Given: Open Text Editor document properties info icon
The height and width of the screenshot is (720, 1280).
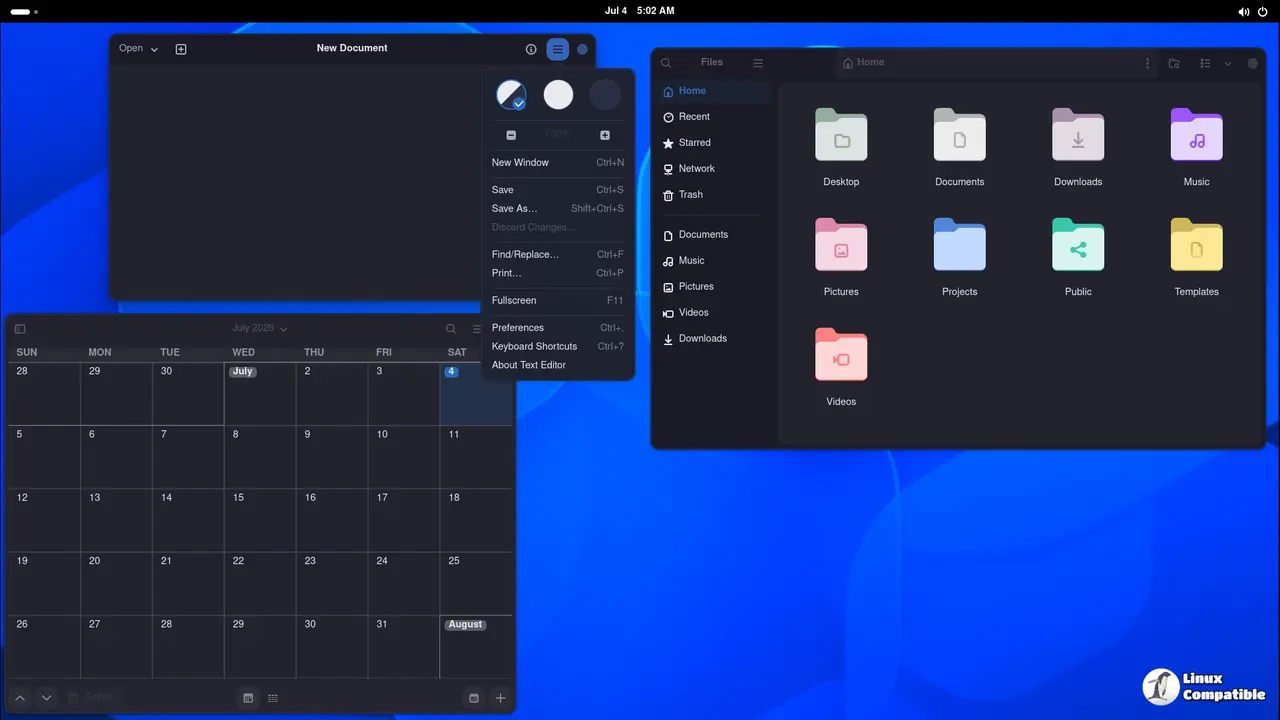Looking at the screenshot, I should tap(531, 49).
